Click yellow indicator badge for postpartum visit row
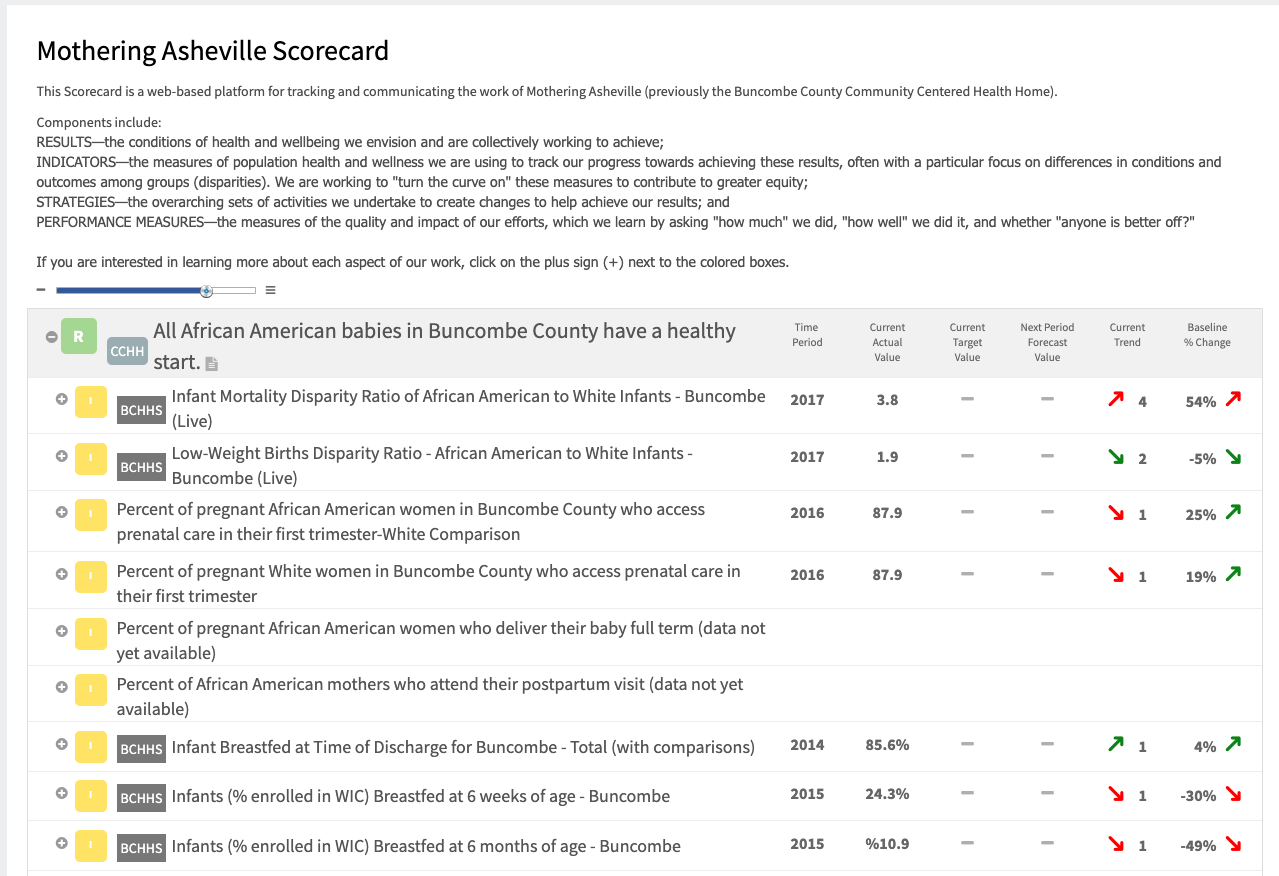1279x876 pixels. 91,688
